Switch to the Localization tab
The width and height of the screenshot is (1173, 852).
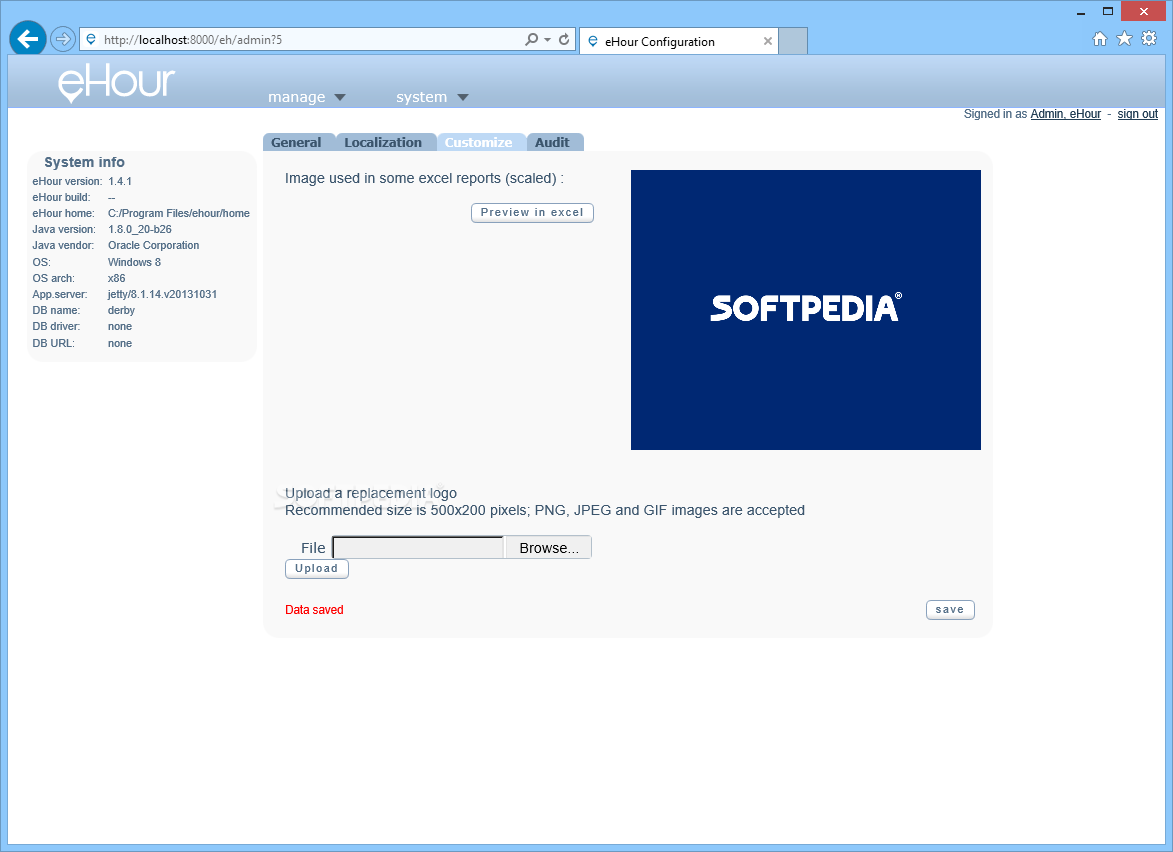(x=385, y=142)
